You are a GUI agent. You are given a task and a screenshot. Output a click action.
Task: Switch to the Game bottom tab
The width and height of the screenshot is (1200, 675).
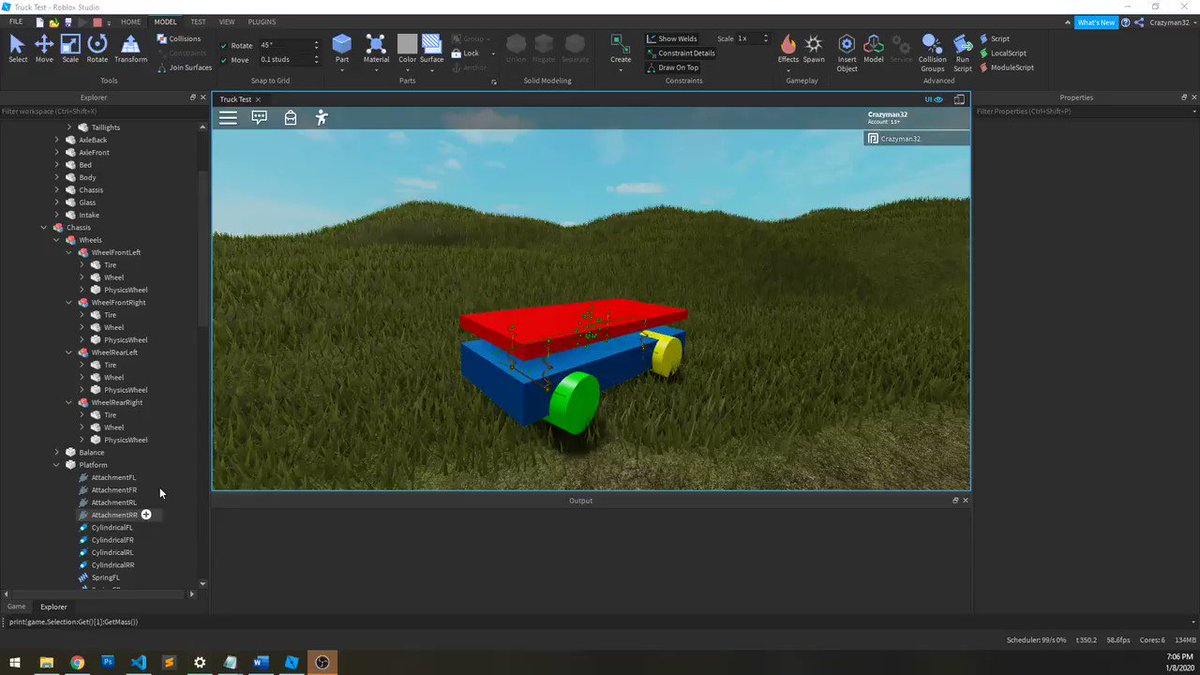pos(17,606)
